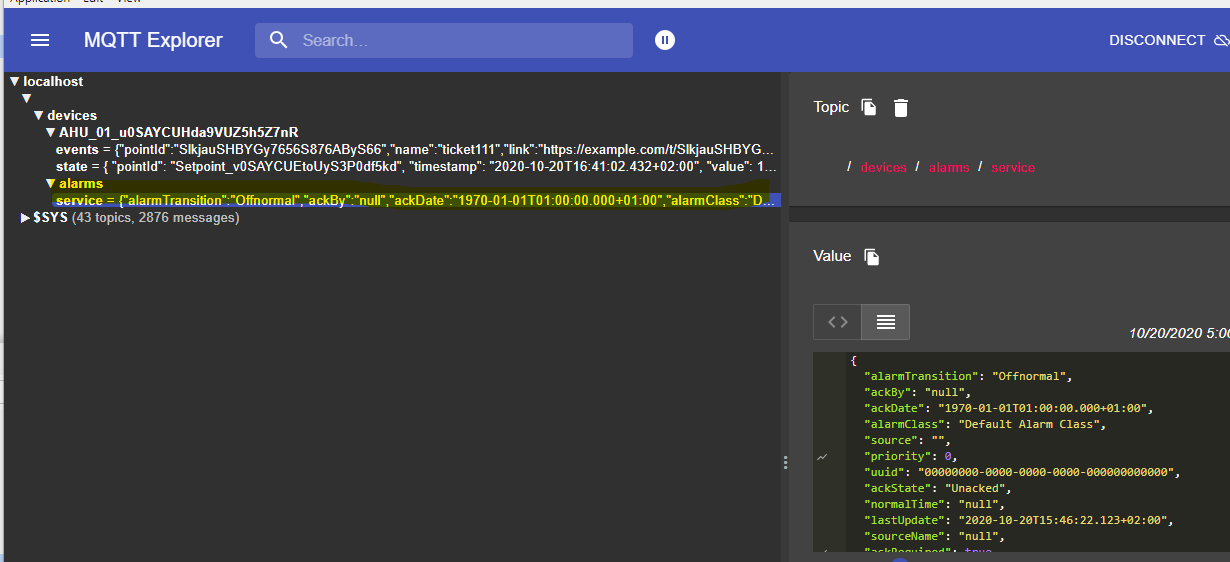Click the pause updates button
The width and height of the screenshot is (1230, 562).
click(665, 40)
